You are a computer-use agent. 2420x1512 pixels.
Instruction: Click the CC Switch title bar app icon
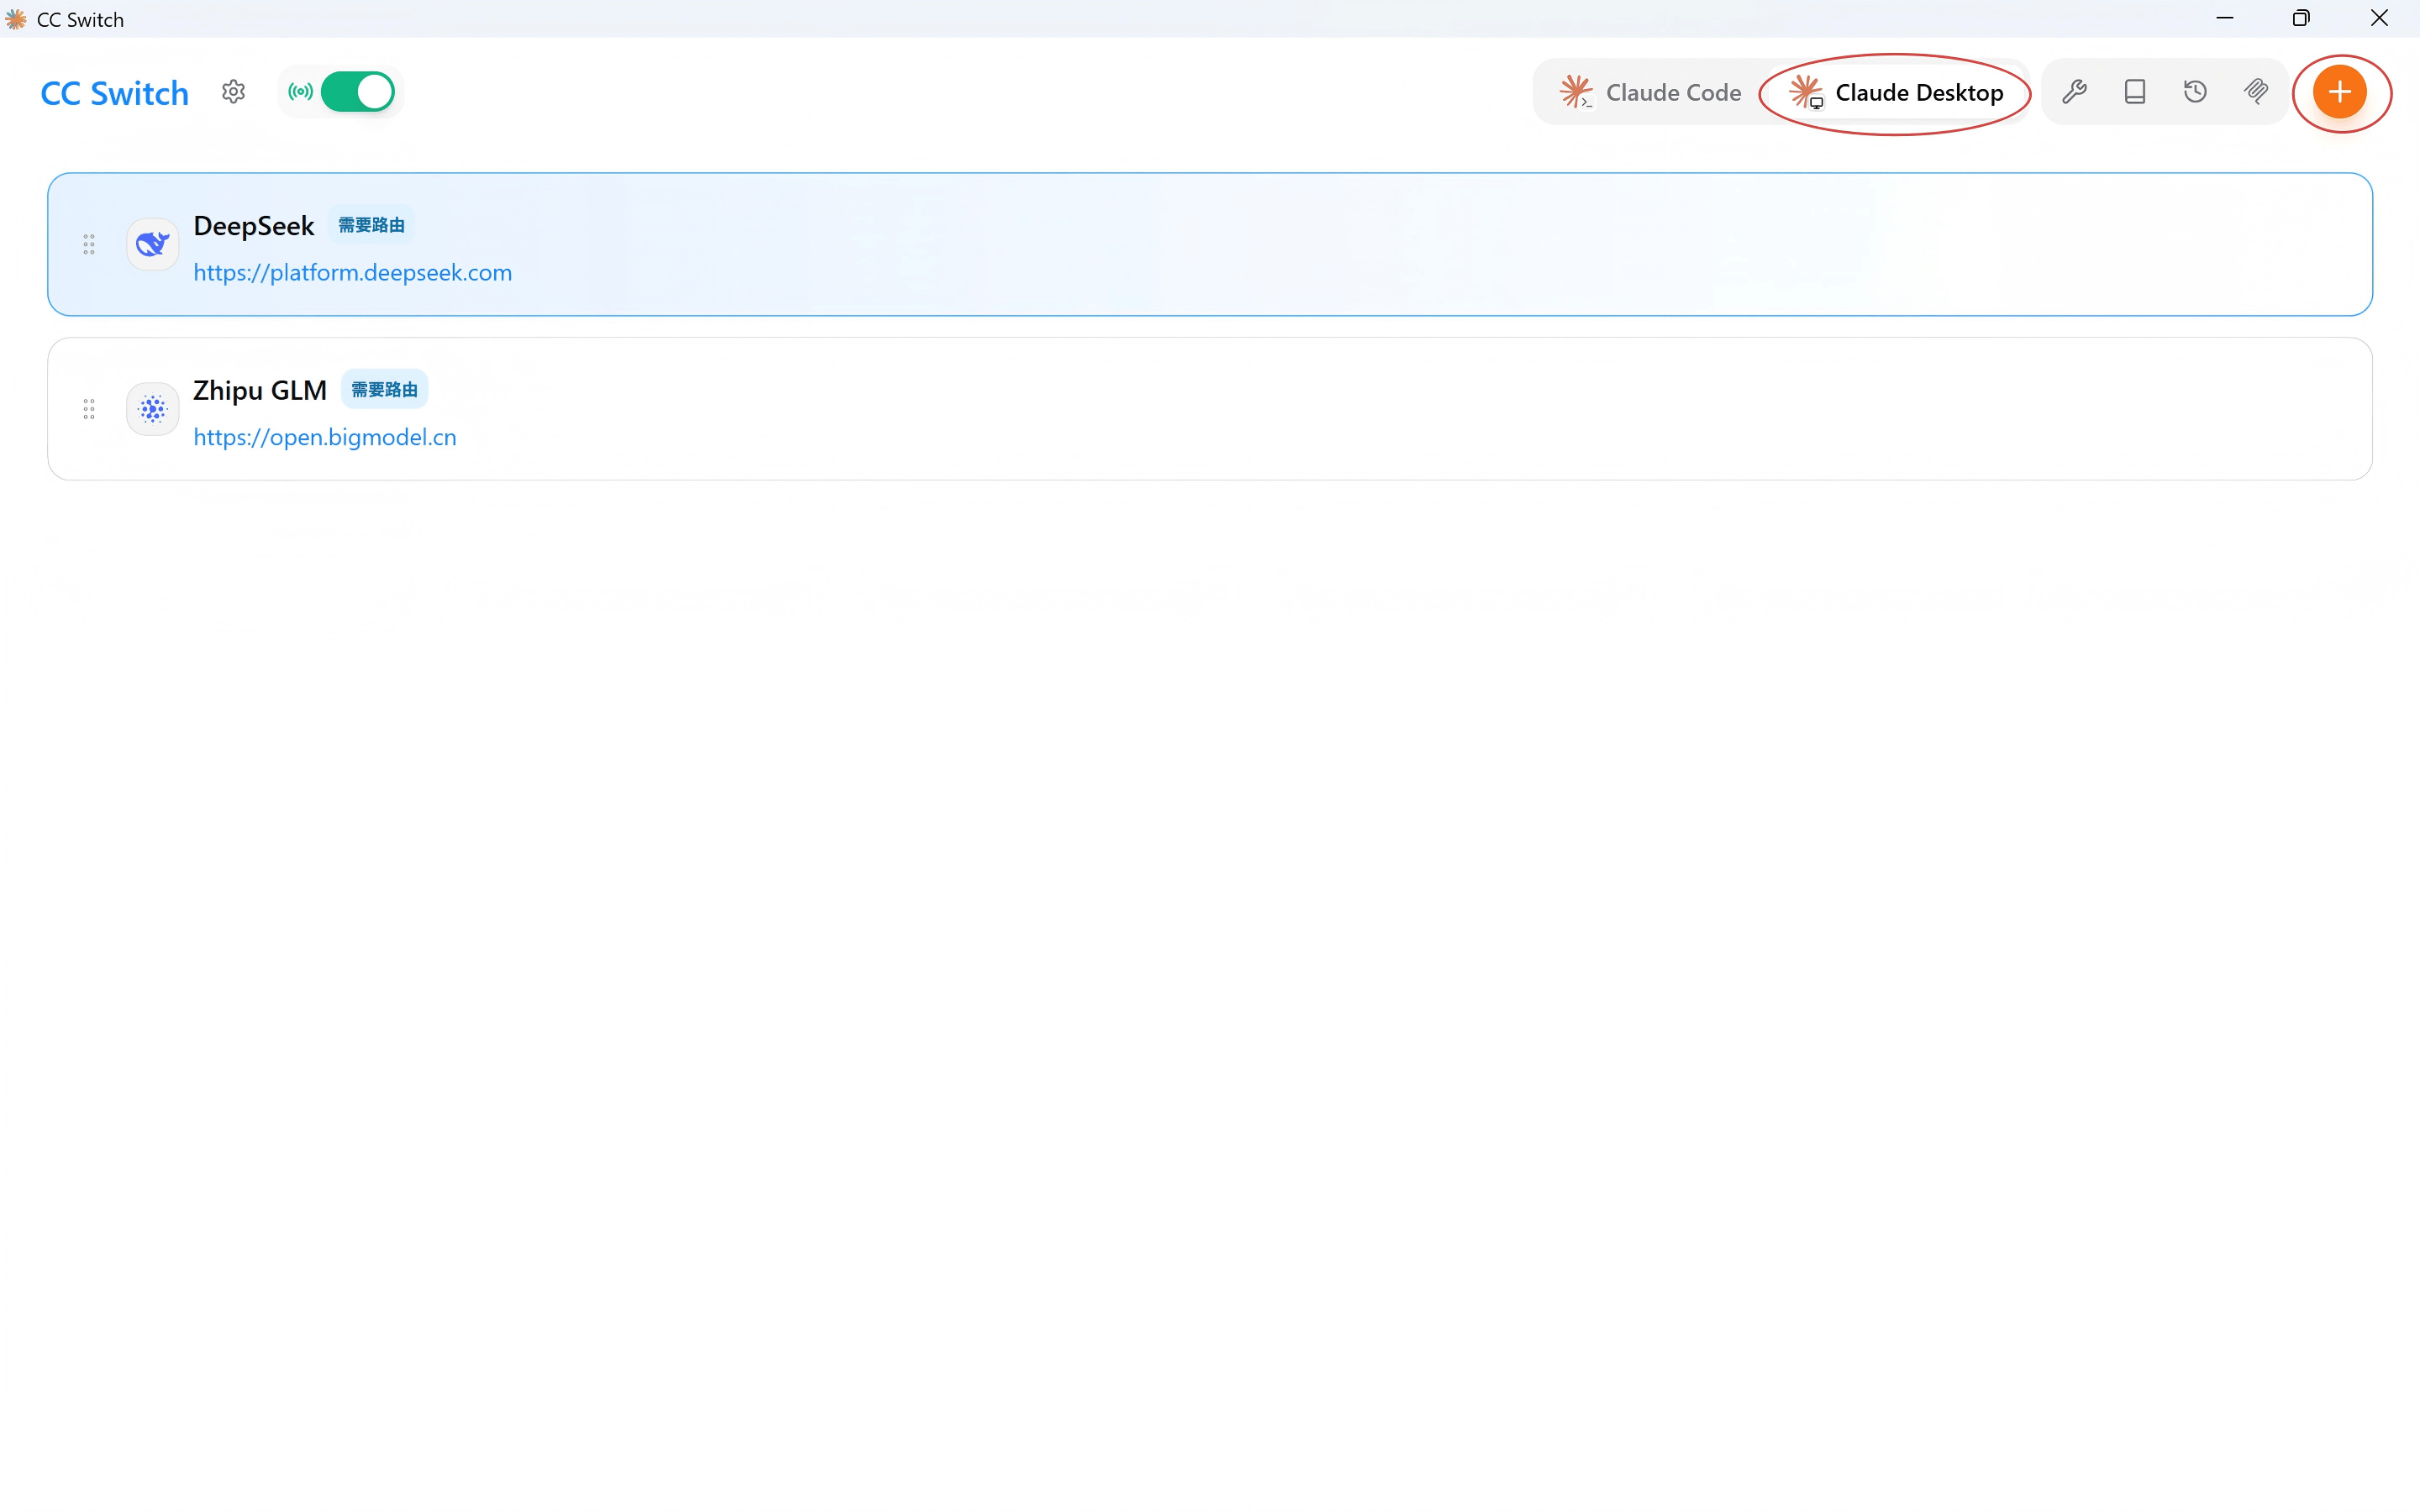click(16, 19)
